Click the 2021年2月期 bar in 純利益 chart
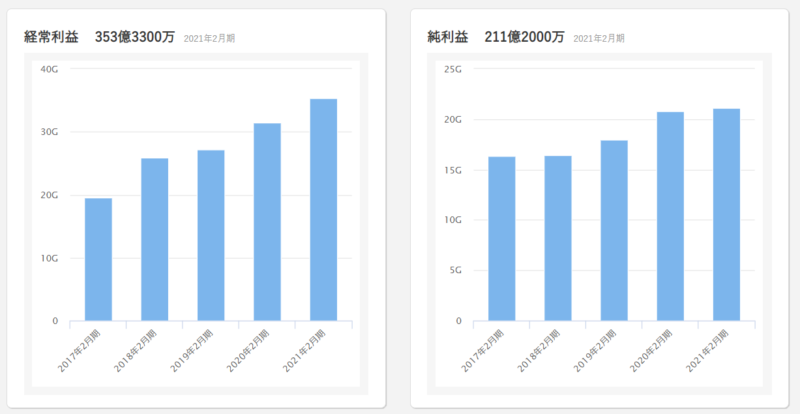800x414 pixels. coord(727,215)
